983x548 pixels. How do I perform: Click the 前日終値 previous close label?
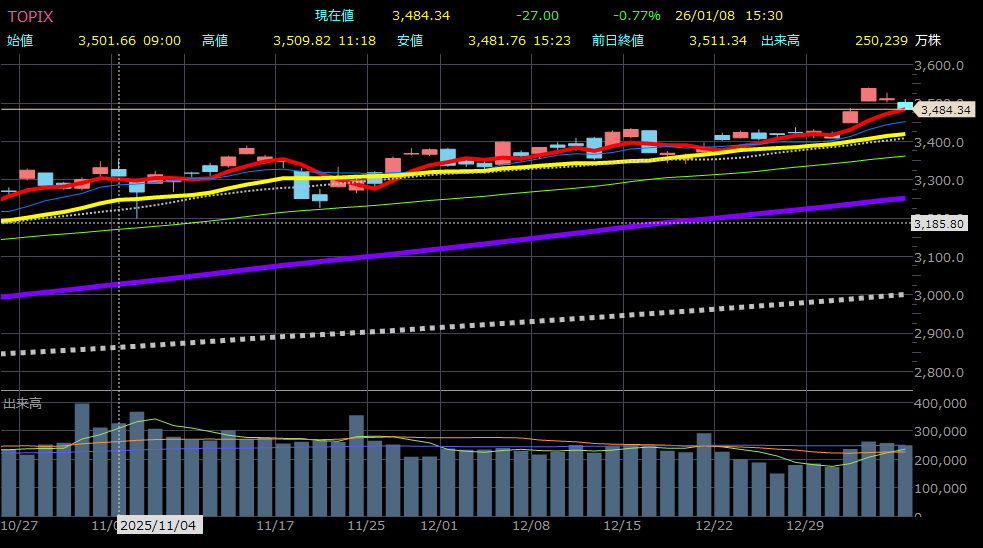click(617, 41)
